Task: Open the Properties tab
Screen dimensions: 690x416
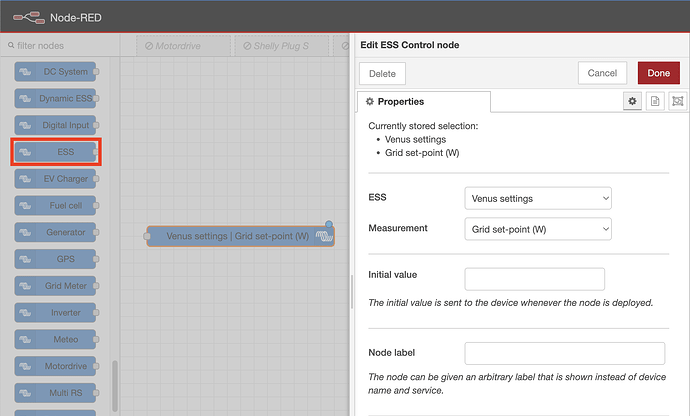Action: [x=424, y=102]
